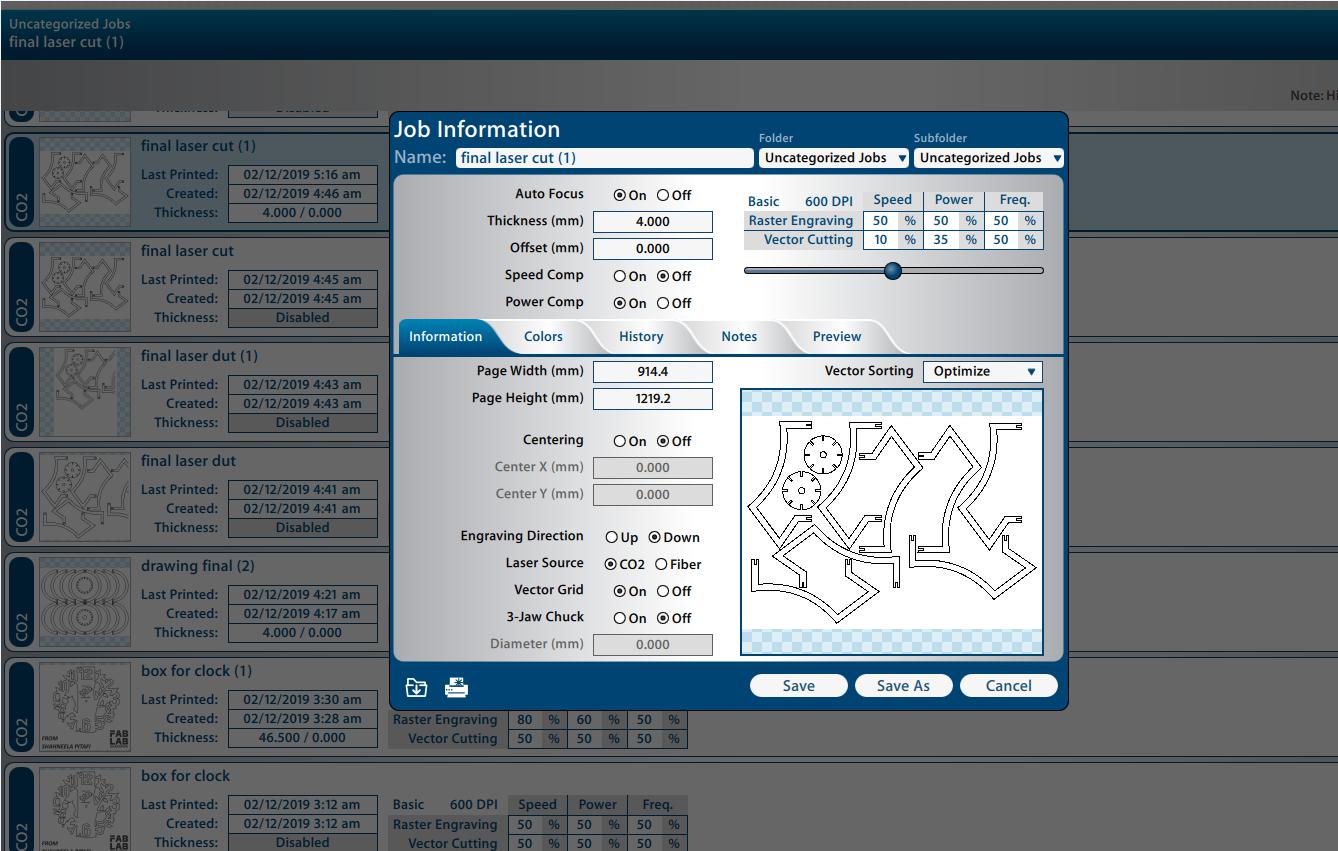Click the print job icon in Job Information
The height and width of the screenshot is (851, 1338).
click(456, 687)
